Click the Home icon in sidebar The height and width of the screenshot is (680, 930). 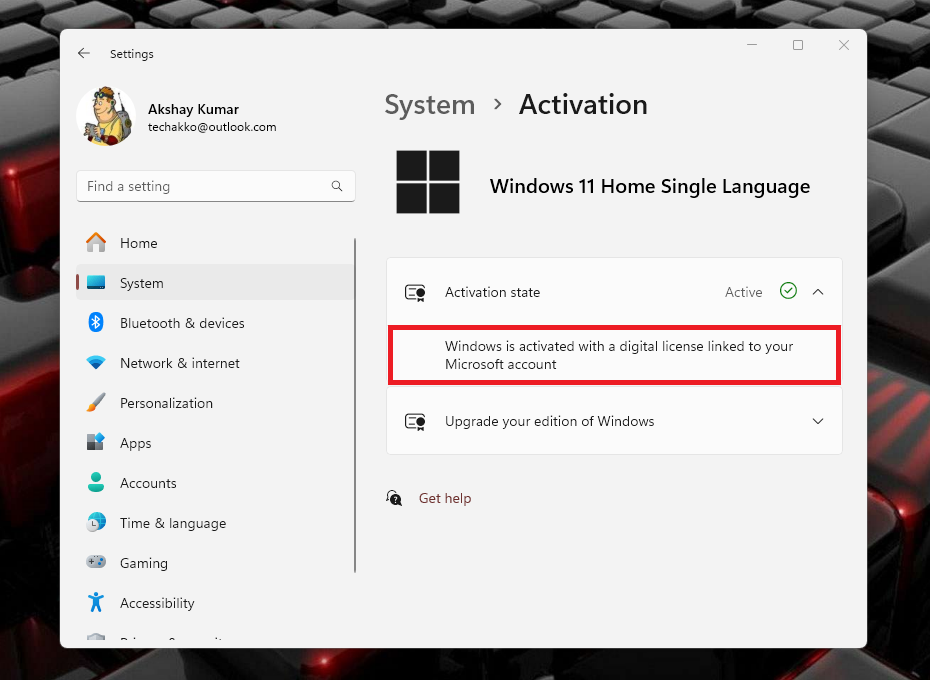96,243
